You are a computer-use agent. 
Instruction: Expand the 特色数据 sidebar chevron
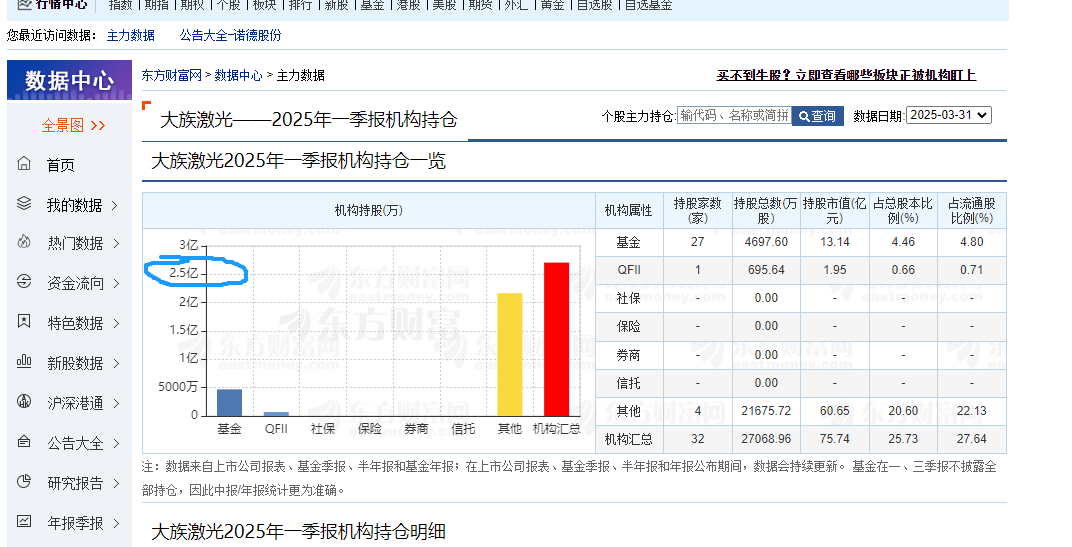pos(116,323)
